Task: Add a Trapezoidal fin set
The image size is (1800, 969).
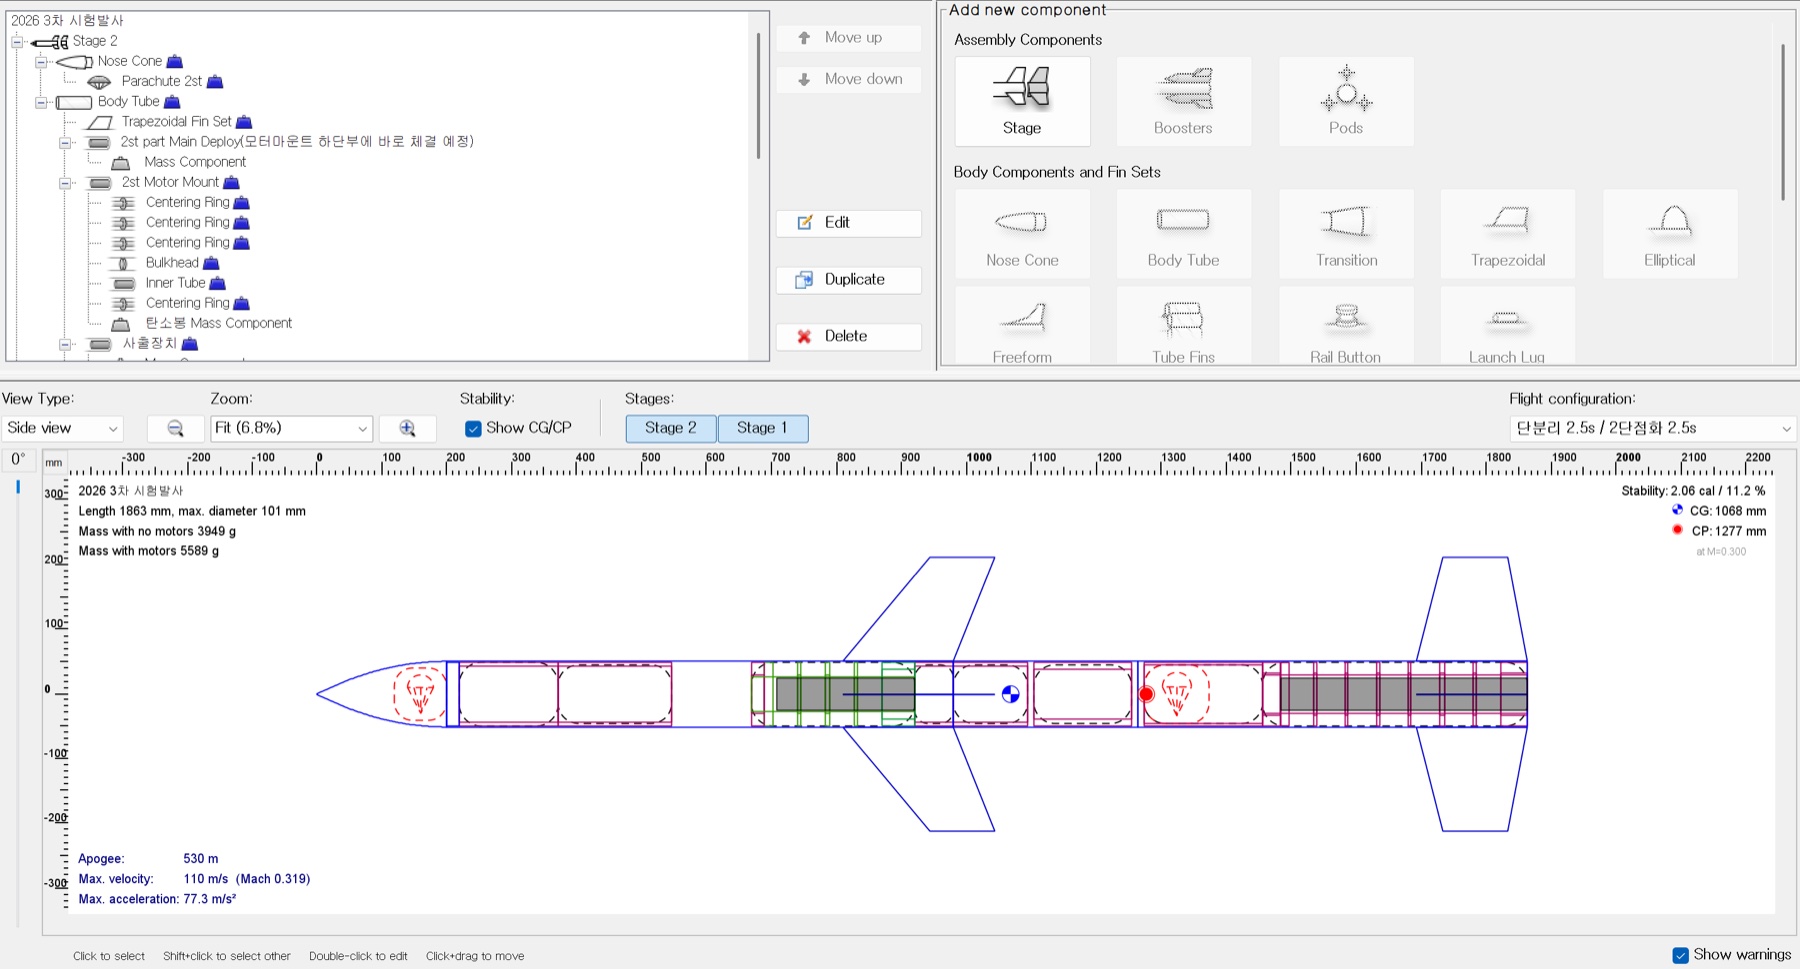Action: 1508,234
